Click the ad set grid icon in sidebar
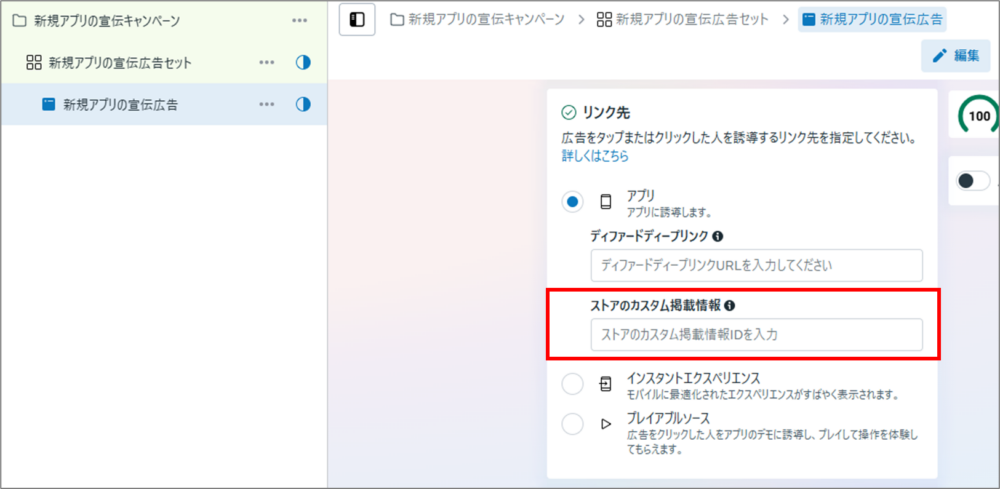The image size is (1000, 489). [x=33, y=62]
